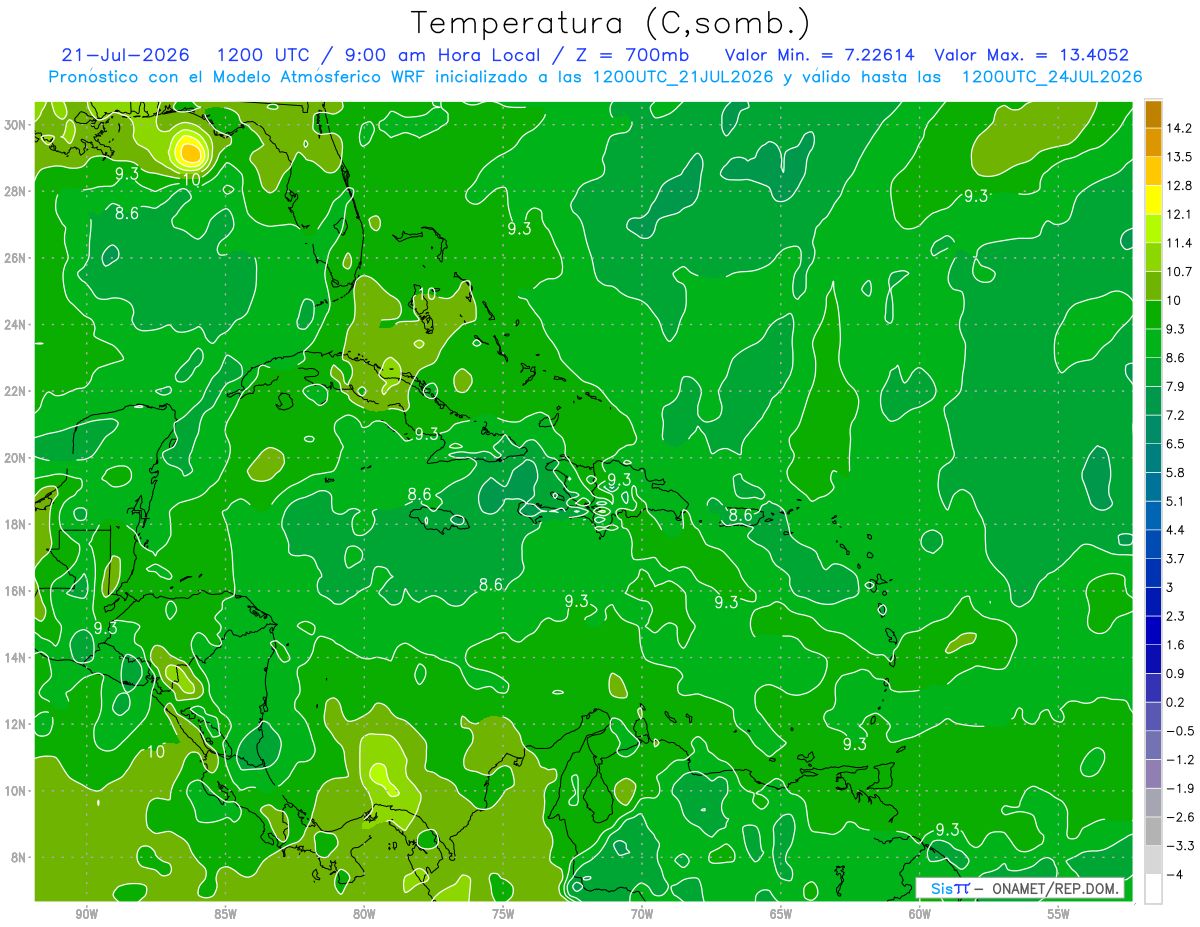Click the title 'Temperatura (C,somb.)'
This screenshot has width=1200, height=927.
pos(611,23)
